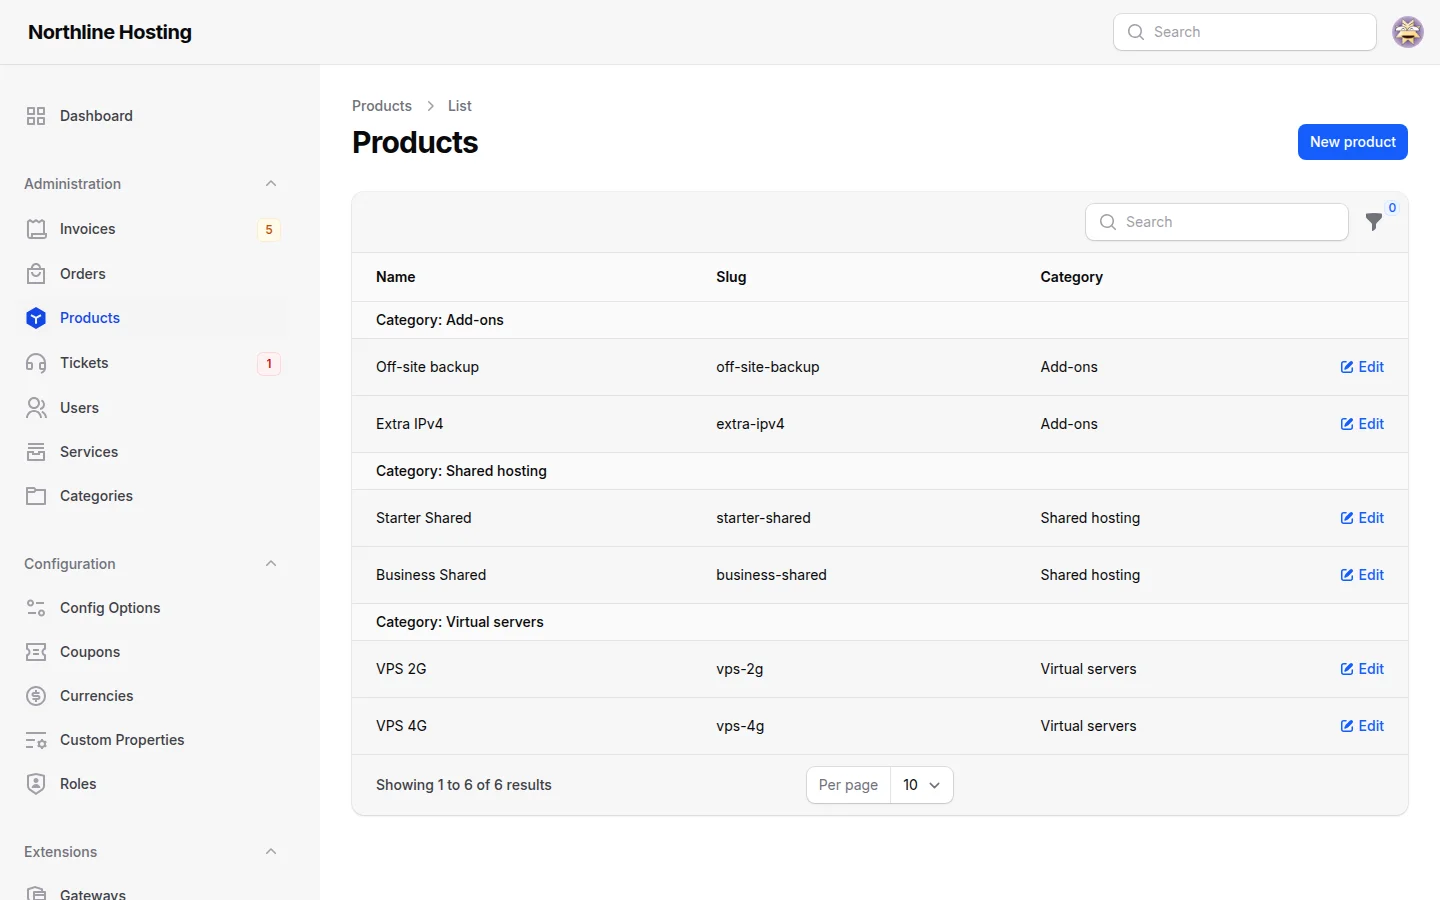Click the Orders shopping bag icon

[36, 274]
